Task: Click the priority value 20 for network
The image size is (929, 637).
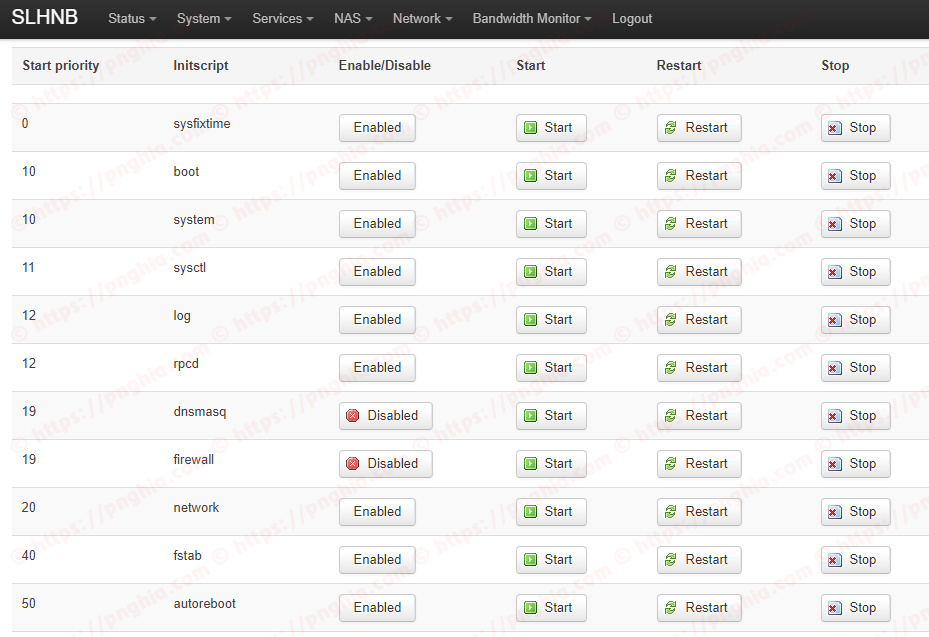Action: pos(28,508)
